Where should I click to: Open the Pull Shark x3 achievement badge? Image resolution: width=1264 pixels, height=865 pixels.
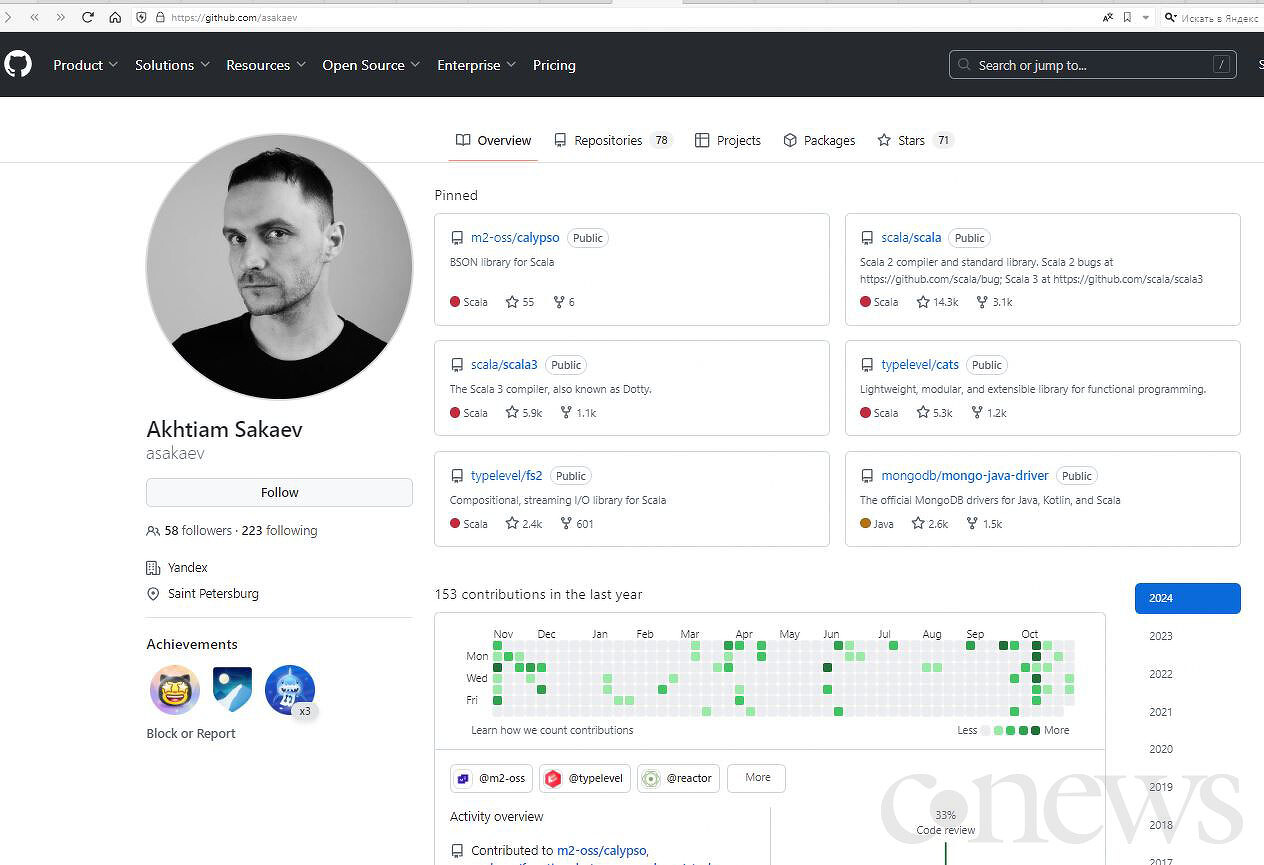[290, 690]
